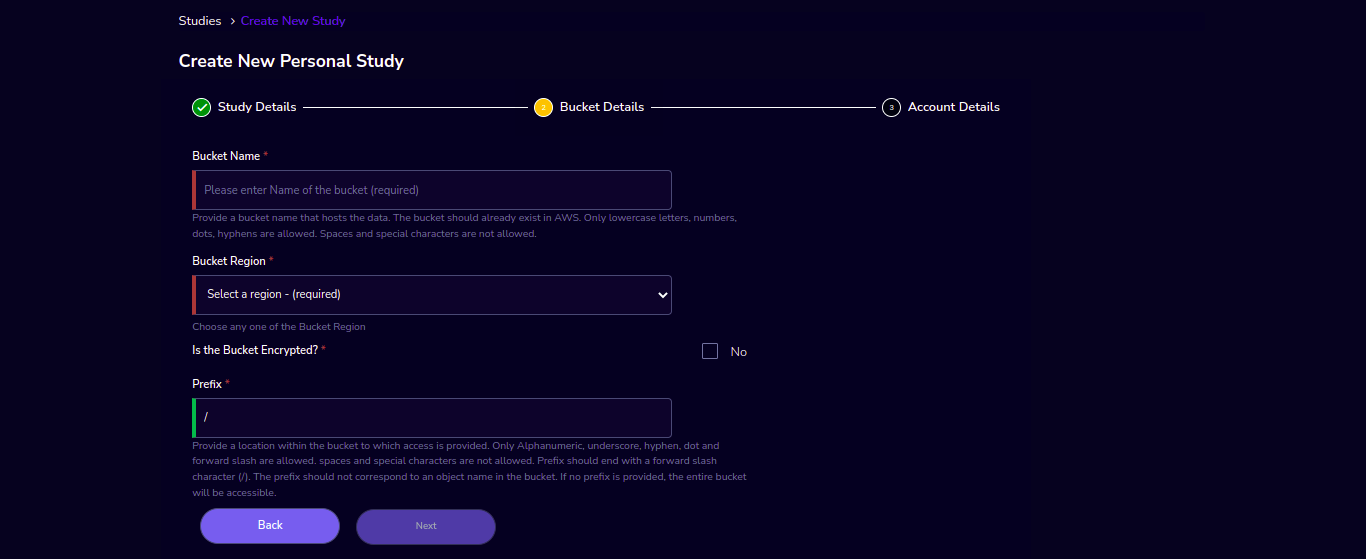Toggle the Is the Bucket Encrypted checkbox
The height and width of the screenshot is (559, 1366).
pos(710,351)
